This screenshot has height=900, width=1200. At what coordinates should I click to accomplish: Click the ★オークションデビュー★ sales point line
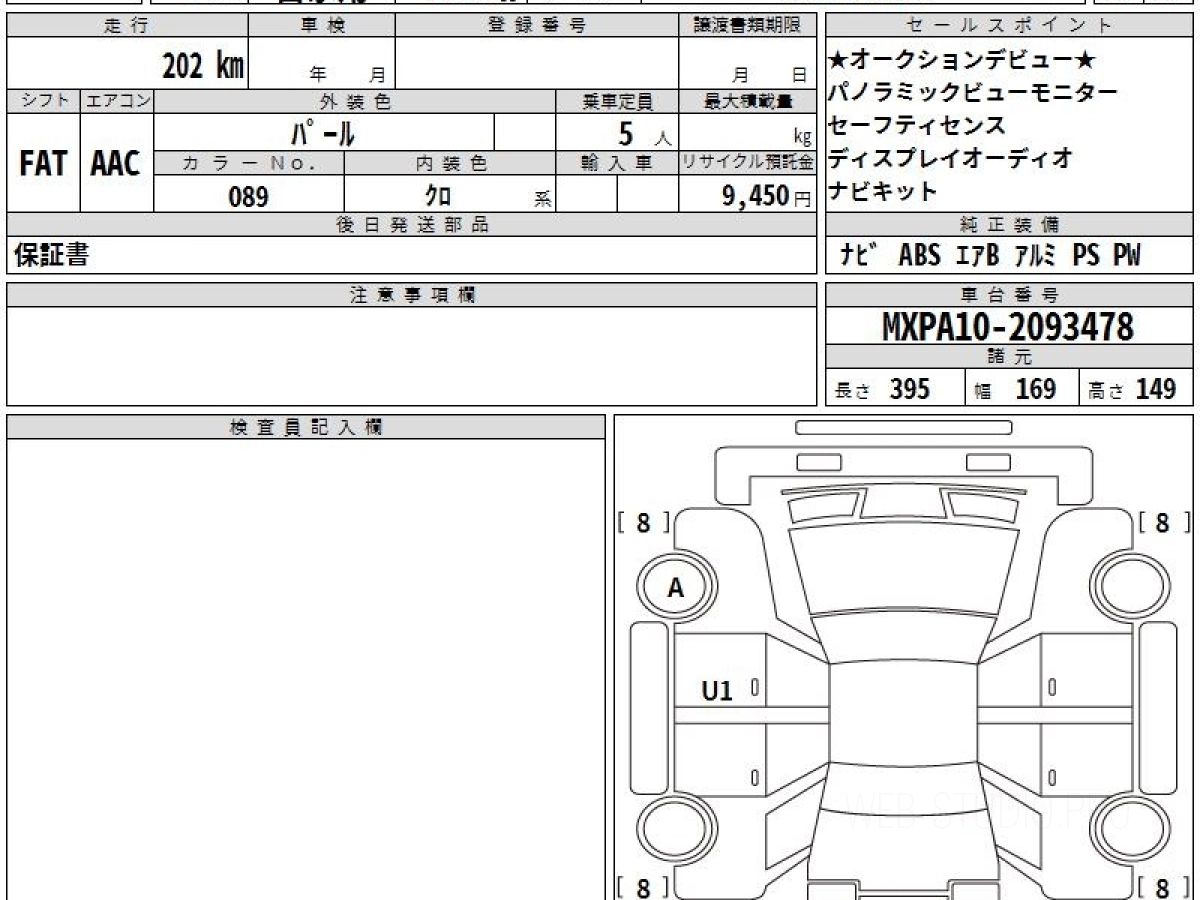coord(963,61)
